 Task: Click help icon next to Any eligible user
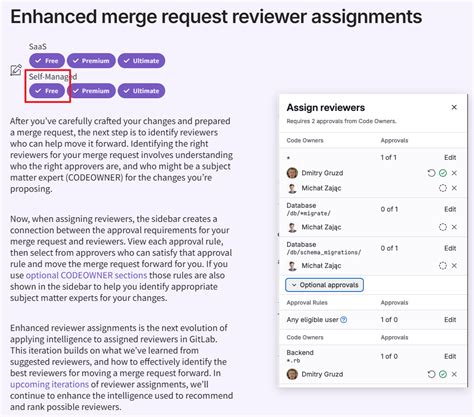[x=344, y=320]
